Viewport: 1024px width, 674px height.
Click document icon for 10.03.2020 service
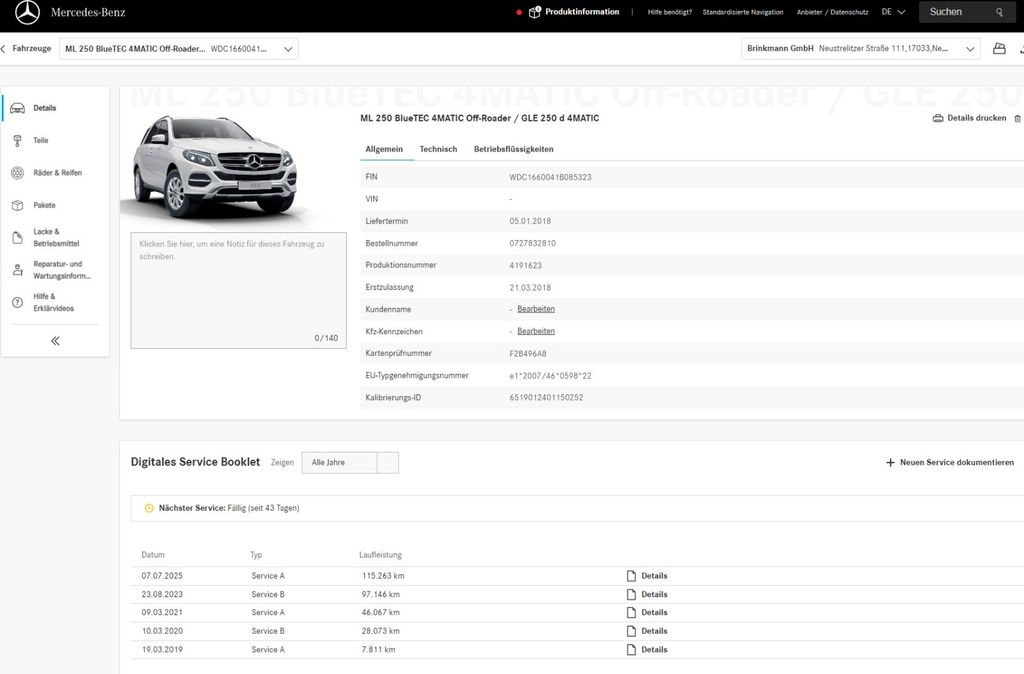631,631
